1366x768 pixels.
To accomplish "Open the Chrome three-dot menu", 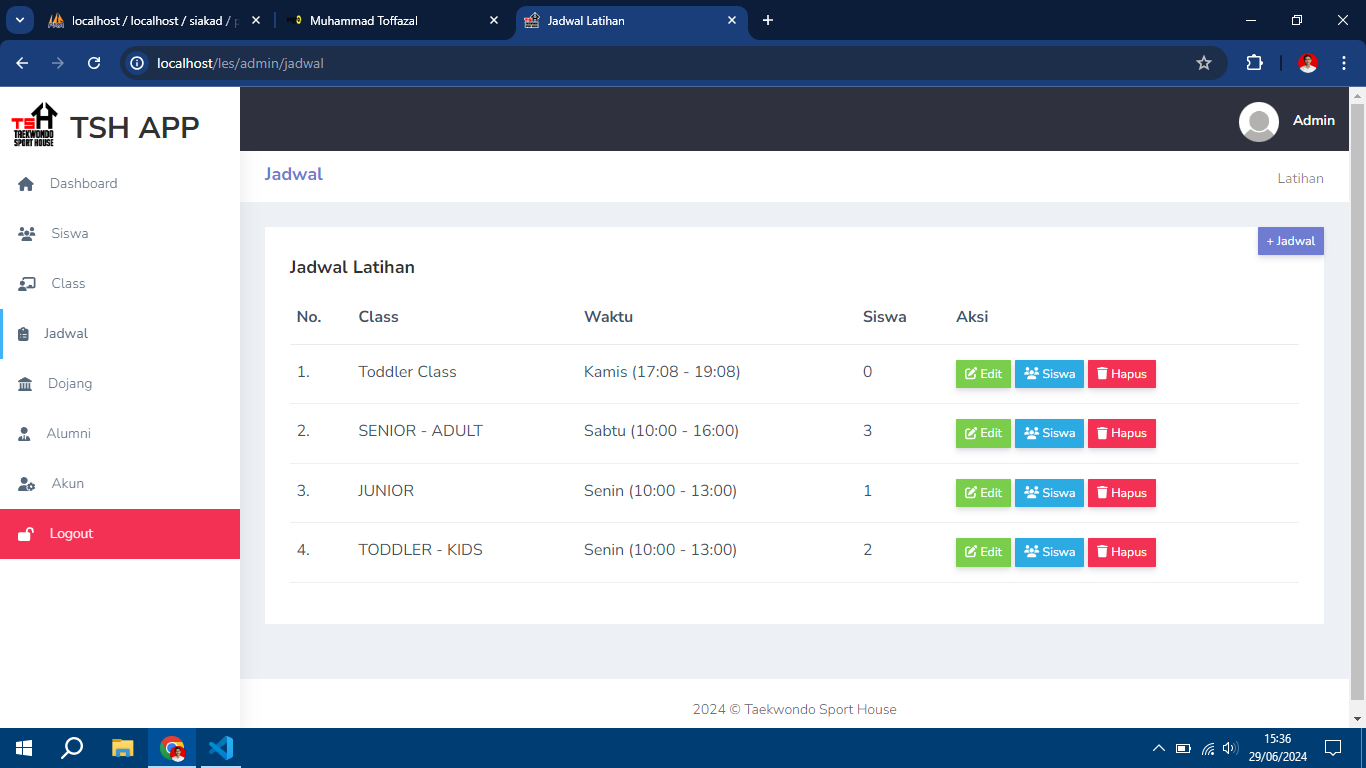I will (x=1344, y=63).
